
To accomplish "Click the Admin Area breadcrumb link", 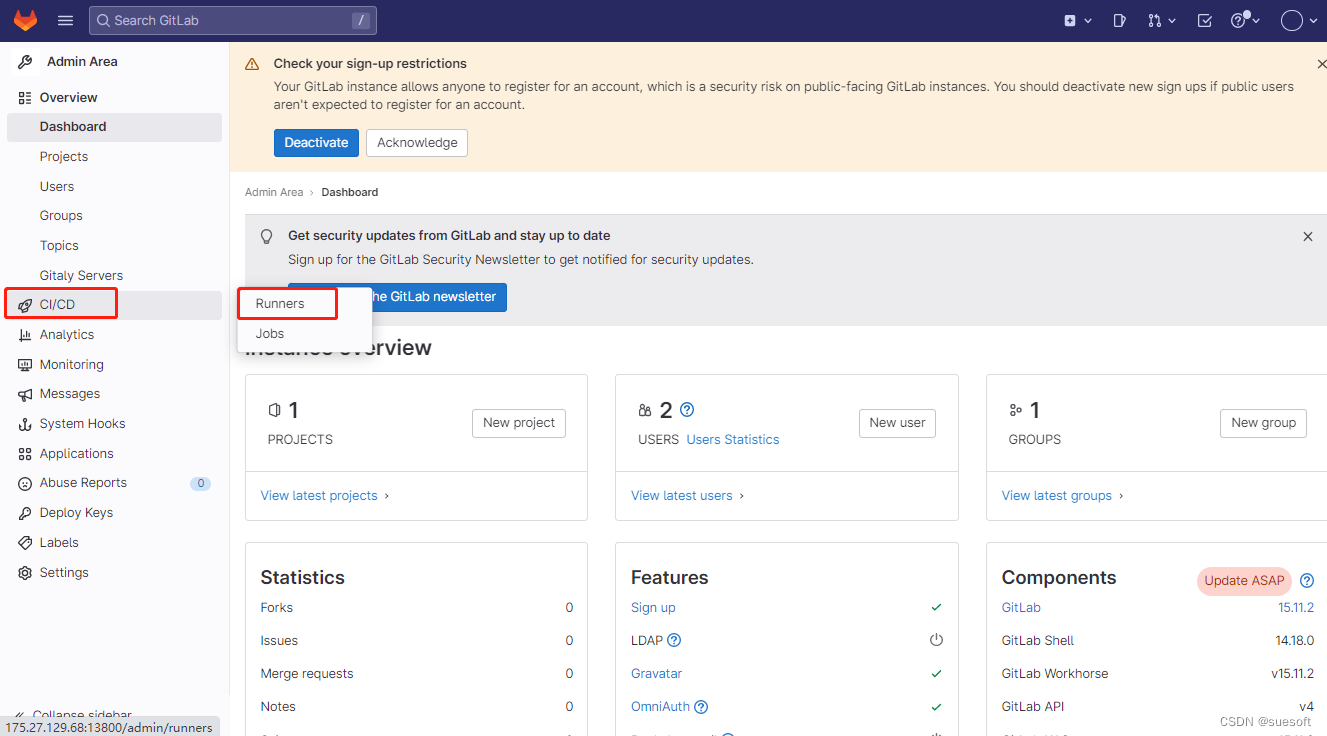I will pyautogui.click(x=274, y=192).
